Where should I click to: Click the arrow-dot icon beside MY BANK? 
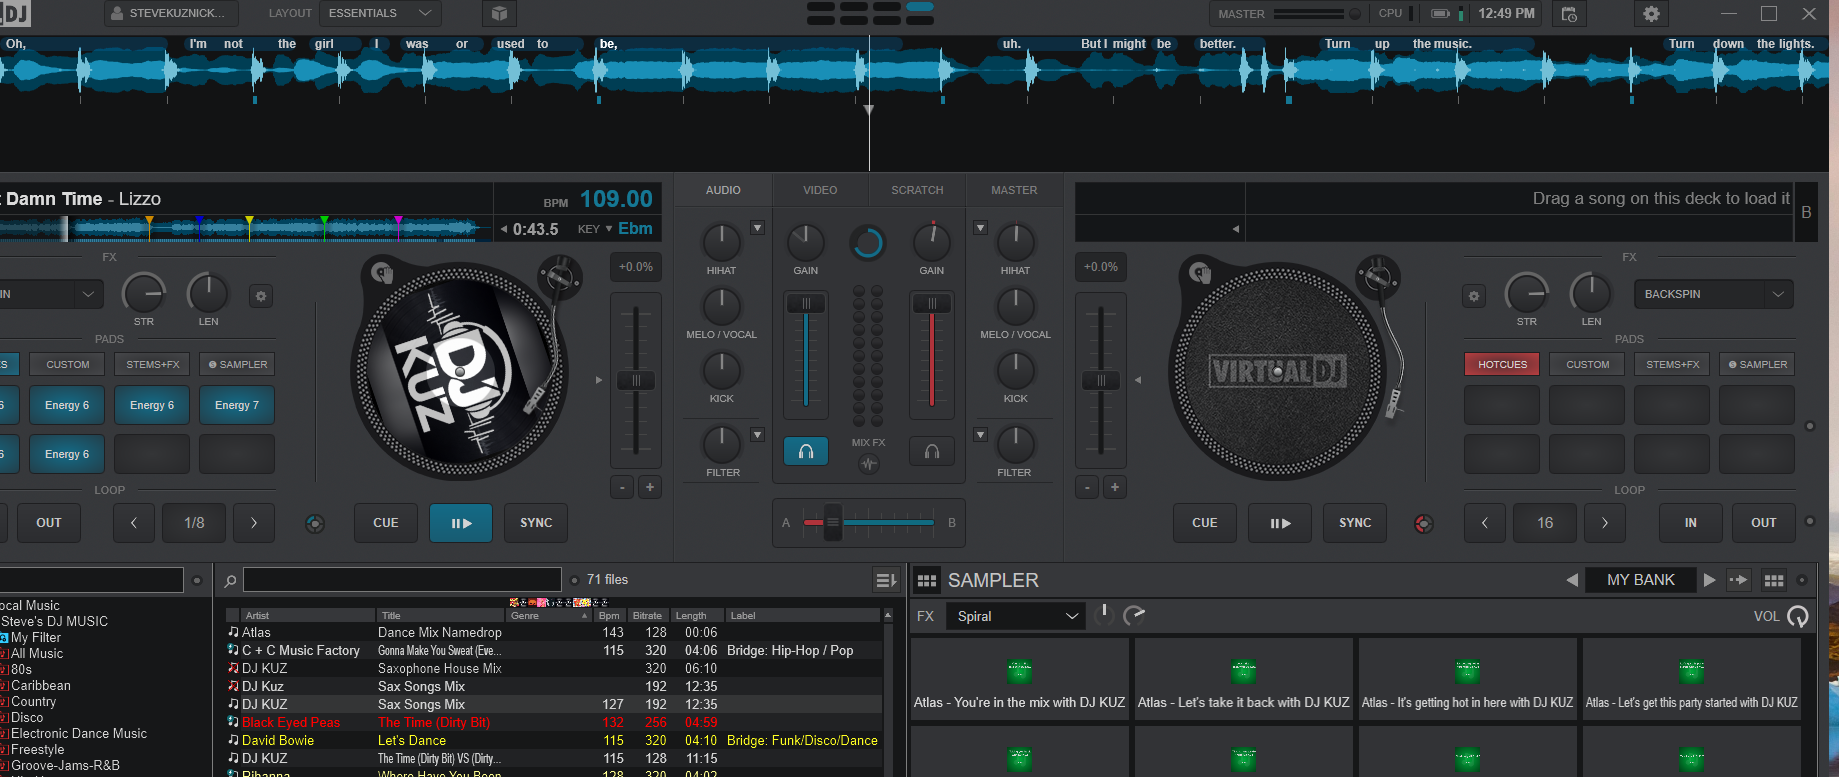[1739, 580]
